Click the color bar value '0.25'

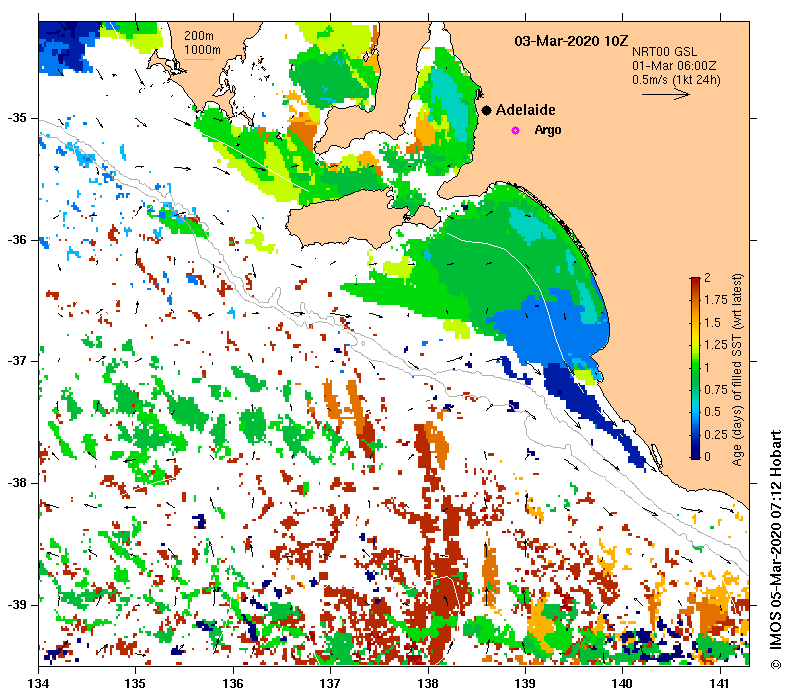point(716,434)
